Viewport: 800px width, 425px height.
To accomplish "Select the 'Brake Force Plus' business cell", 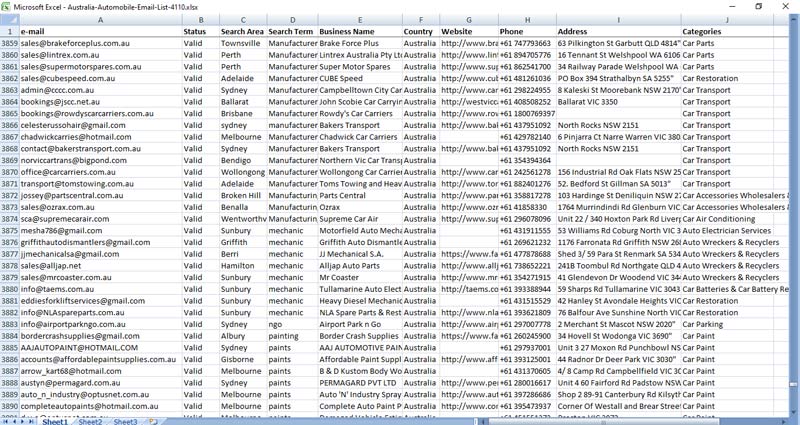I will click(x=360, y=43).
